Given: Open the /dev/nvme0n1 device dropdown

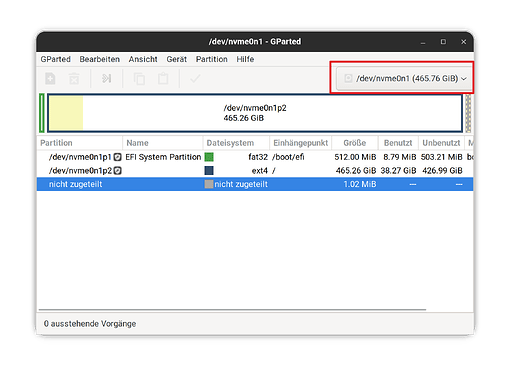Looking at the screenshot, I should [x=404, y=78].
